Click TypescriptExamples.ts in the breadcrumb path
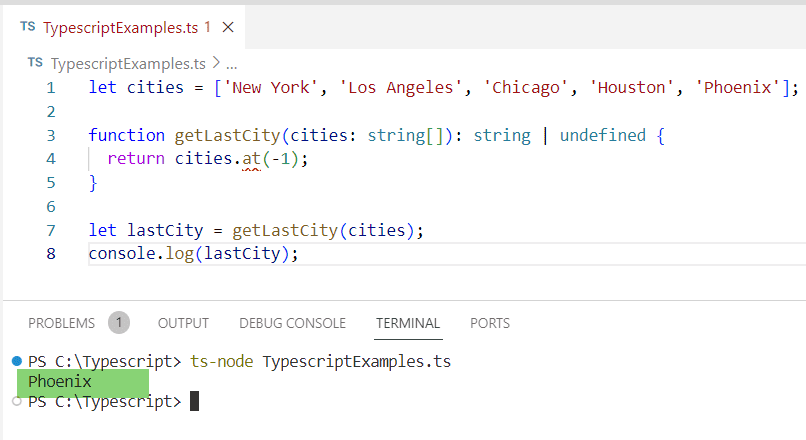Image resolution: width=806 pixels, height=440 pixels. coord(128,64)
